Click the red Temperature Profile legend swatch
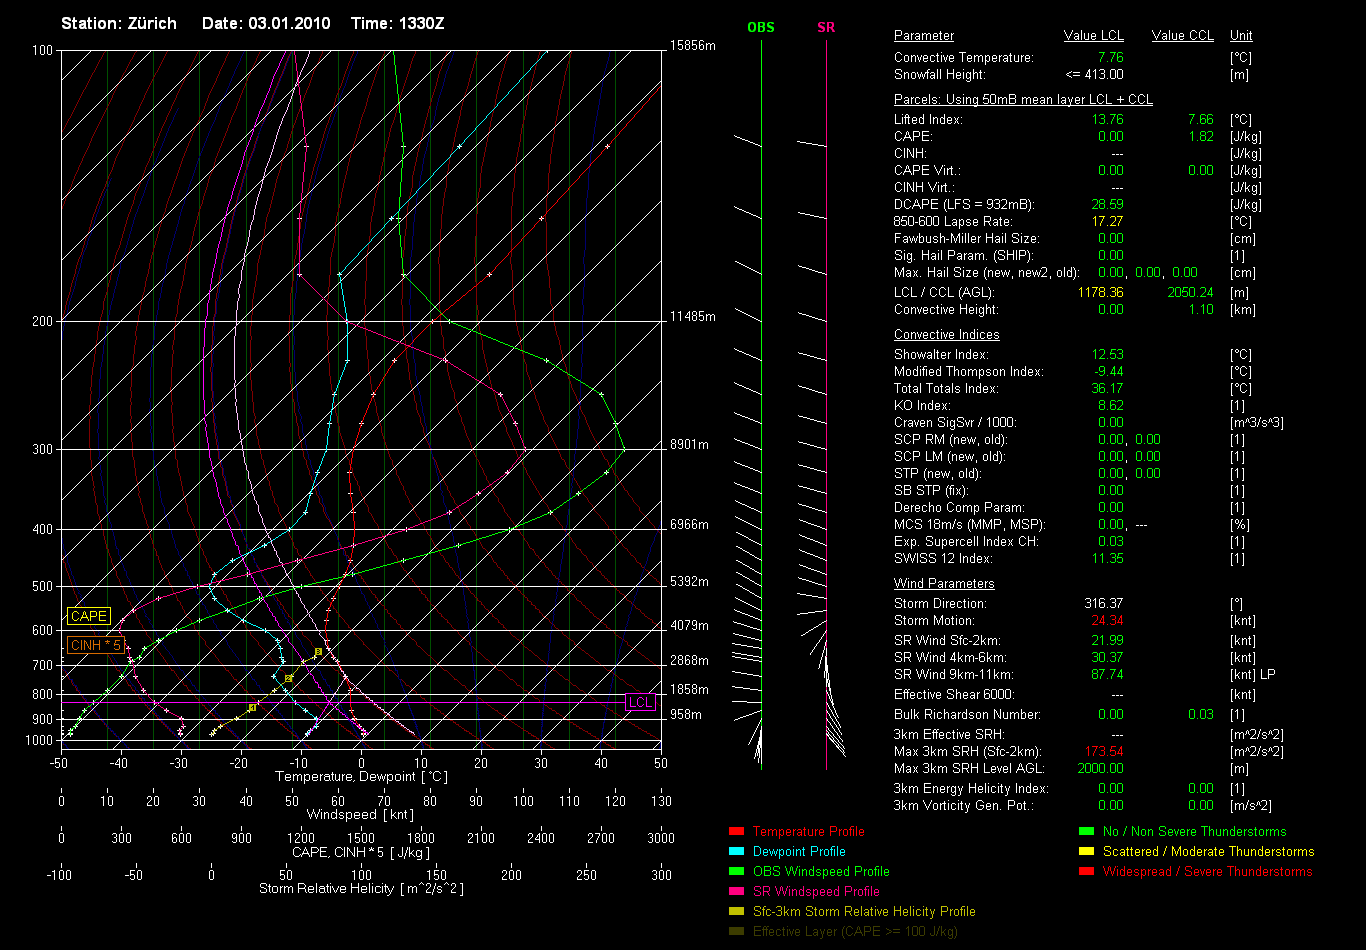 (x=737, y=831)
